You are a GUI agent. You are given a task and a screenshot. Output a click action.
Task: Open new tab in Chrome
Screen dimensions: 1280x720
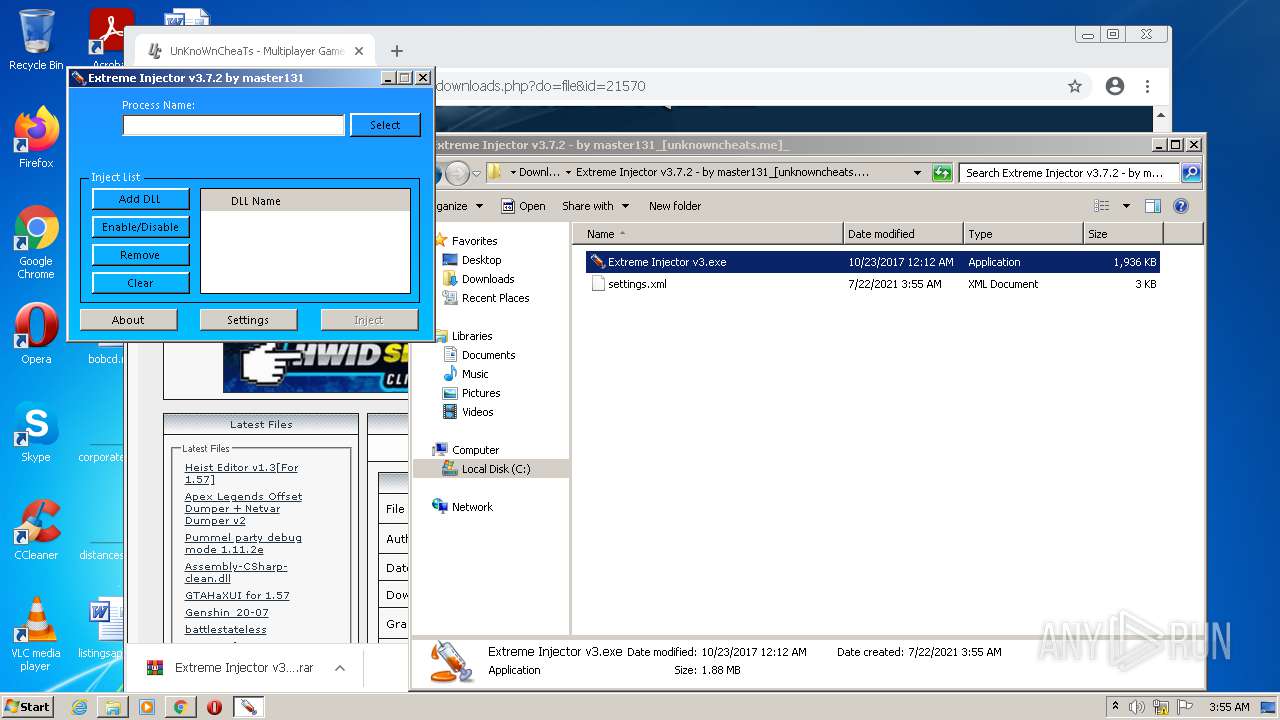(x=397, y=51)
